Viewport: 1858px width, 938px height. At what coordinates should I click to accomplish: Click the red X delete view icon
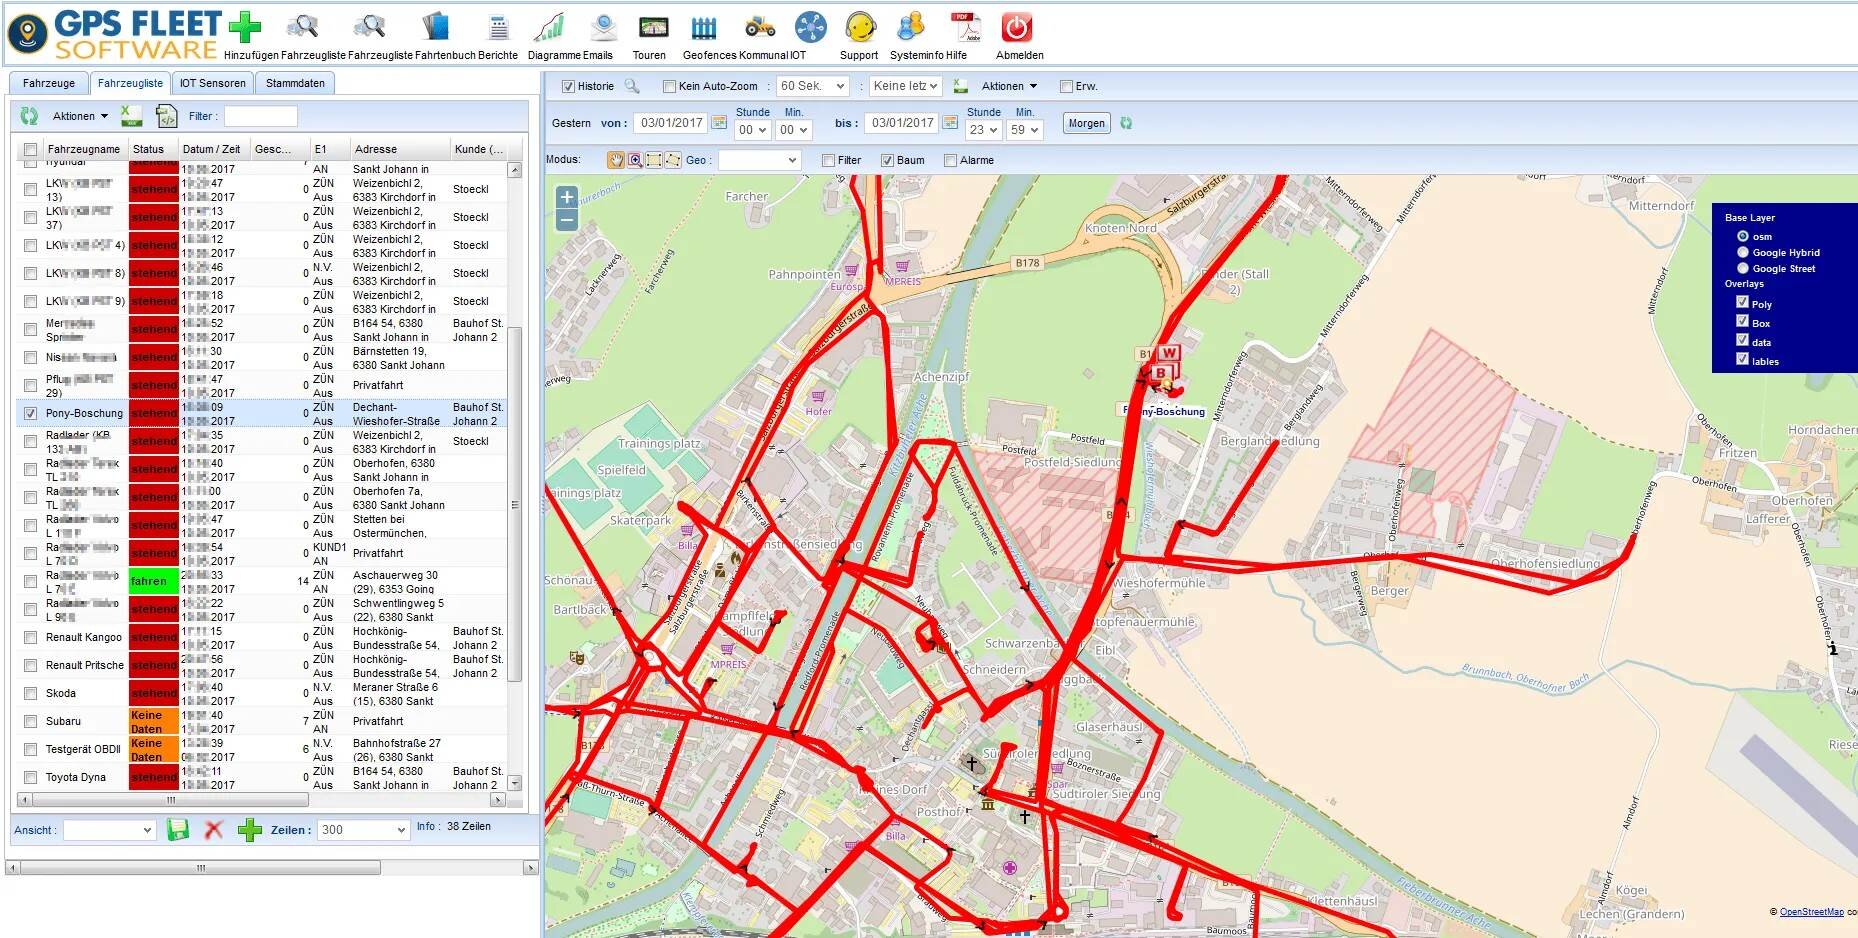click(x=213, y=830)
